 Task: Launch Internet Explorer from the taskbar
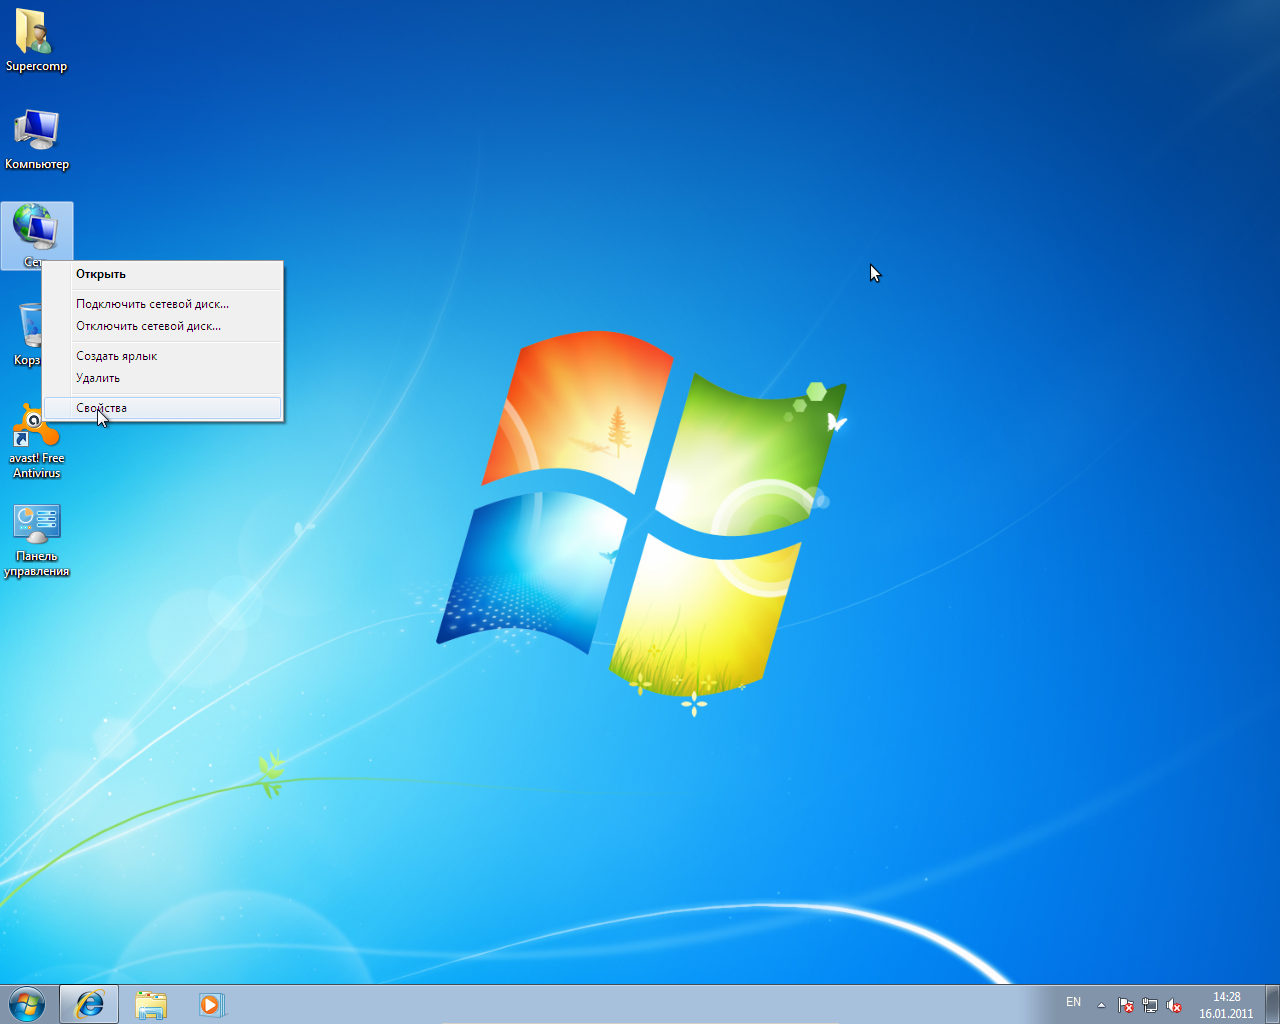click(x=89, y=1004)
